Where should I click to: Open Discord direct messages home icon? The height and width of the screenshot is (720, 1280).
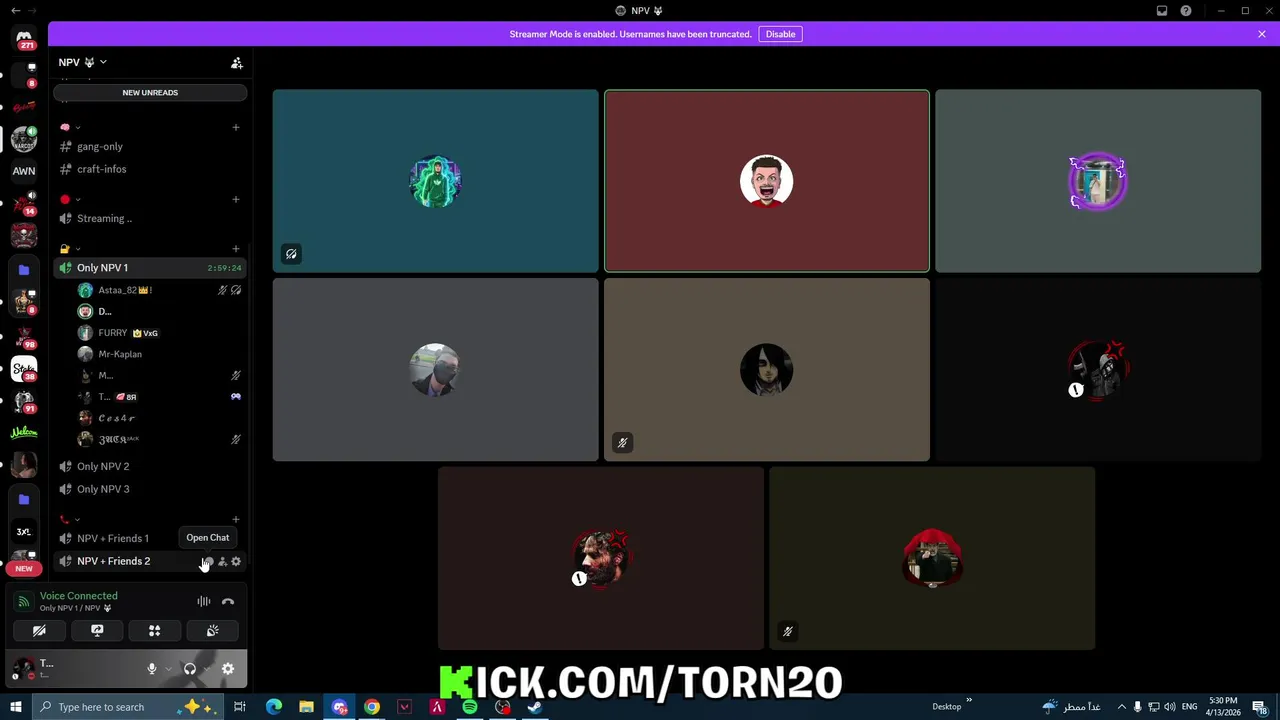[24, 38]
